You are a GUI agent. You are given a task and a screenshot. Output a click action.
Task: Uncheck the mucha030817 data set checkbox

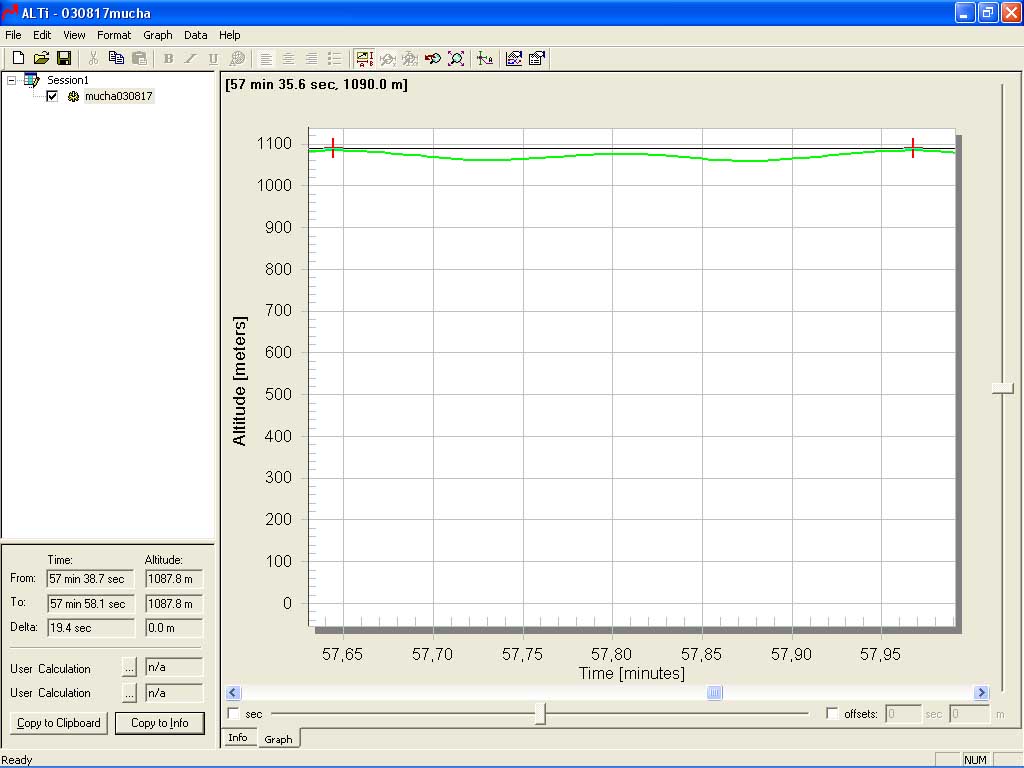click(52, 96)
